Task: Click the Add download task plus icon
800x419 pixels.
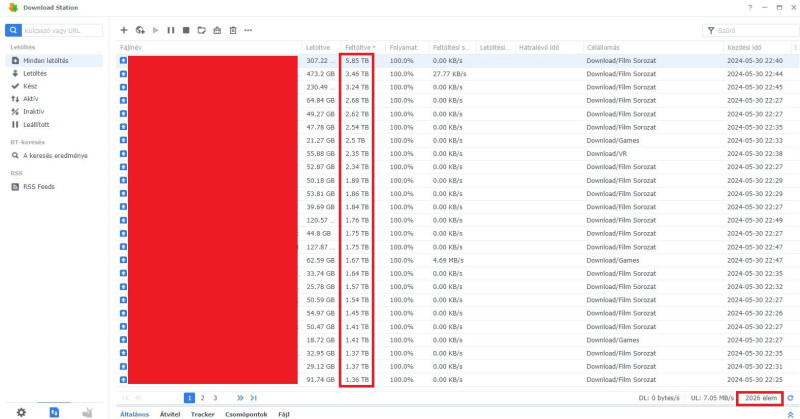Action: pyautogui.click(x=124, y=30)
